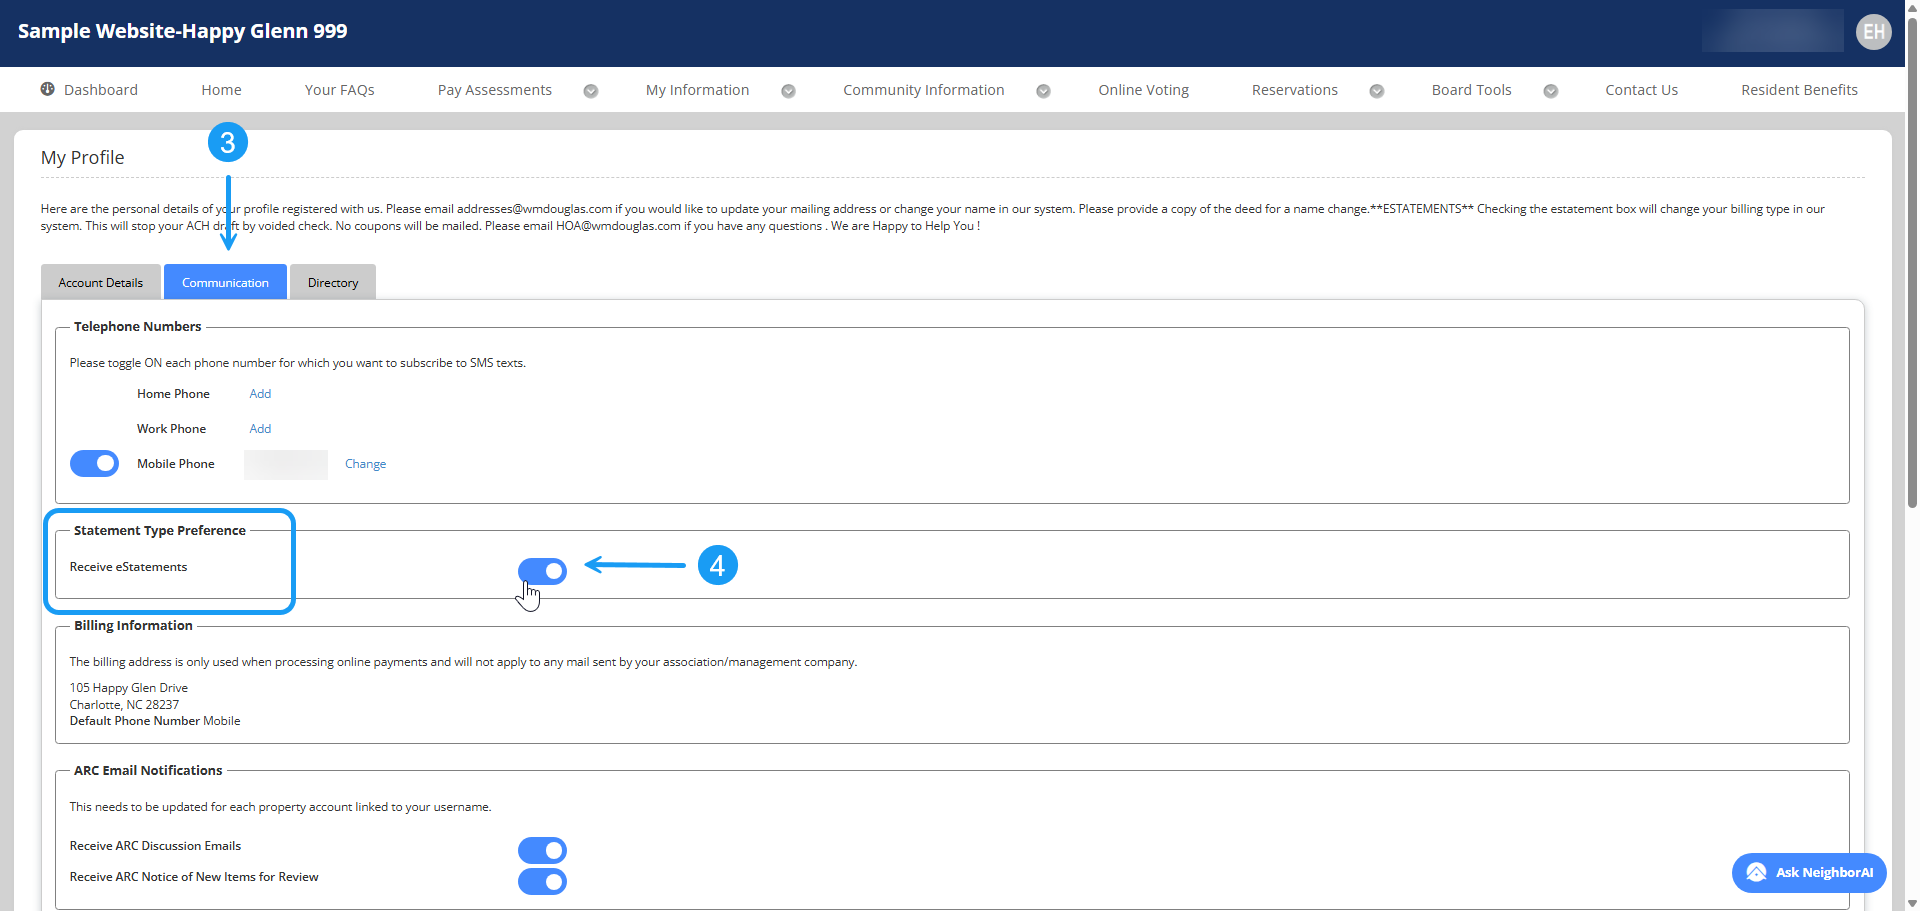Open the EH user avatar menu
This screenshot has height=911, width=1920.
pyautogui.click(x=1873, y=32)
